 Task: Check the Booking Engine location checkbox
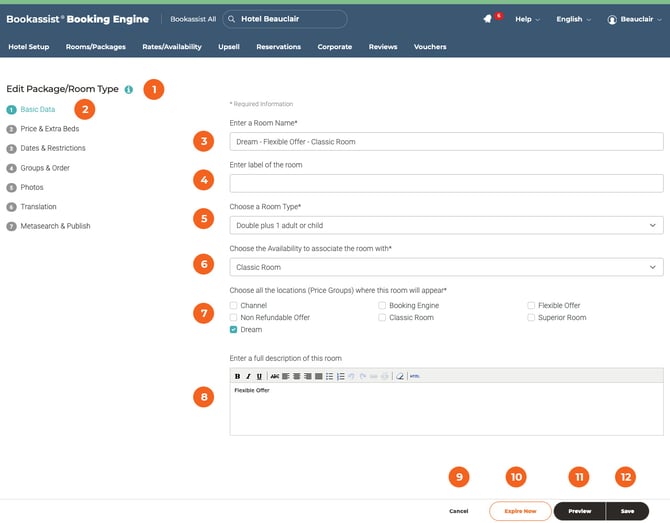(382, 305)
